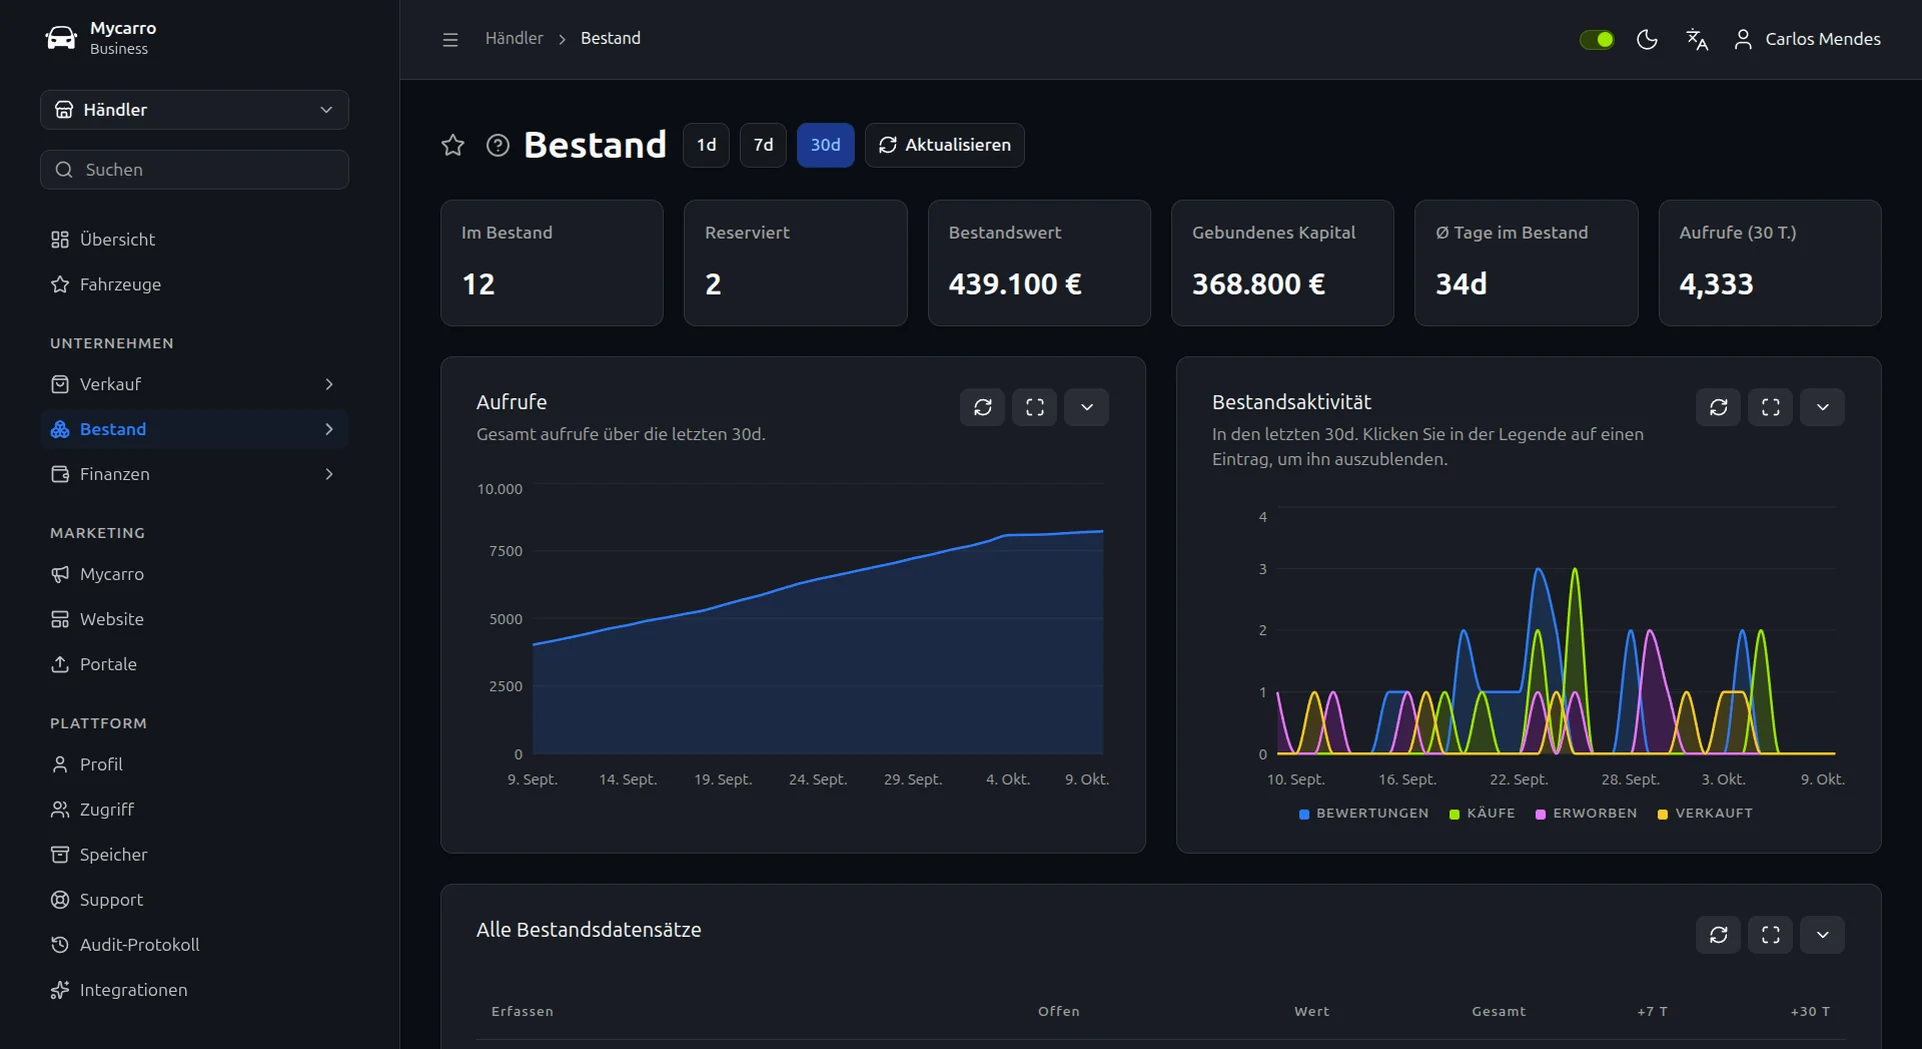Expand Aufrufe chart to fullscreen
Image resolution: width=1922 pixels, height=1049 pixels.
[x=1035, y=407]
